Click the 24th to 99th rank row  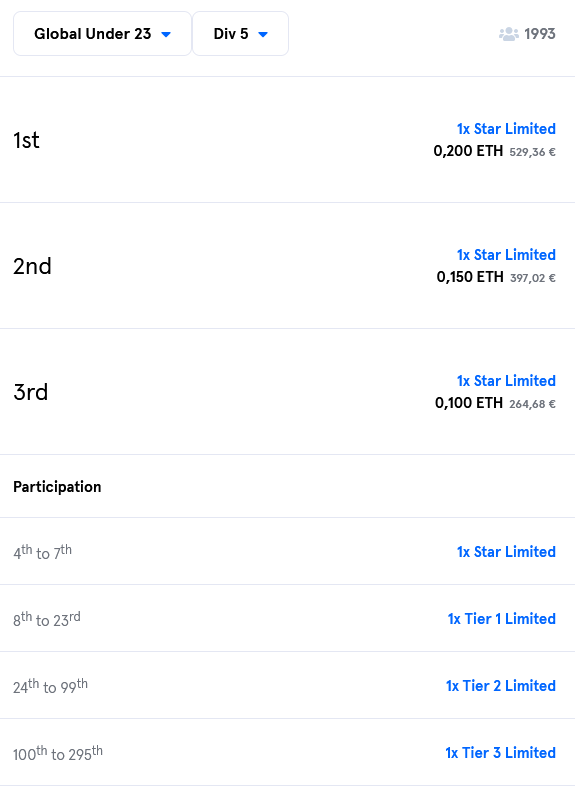click(288, 685)
